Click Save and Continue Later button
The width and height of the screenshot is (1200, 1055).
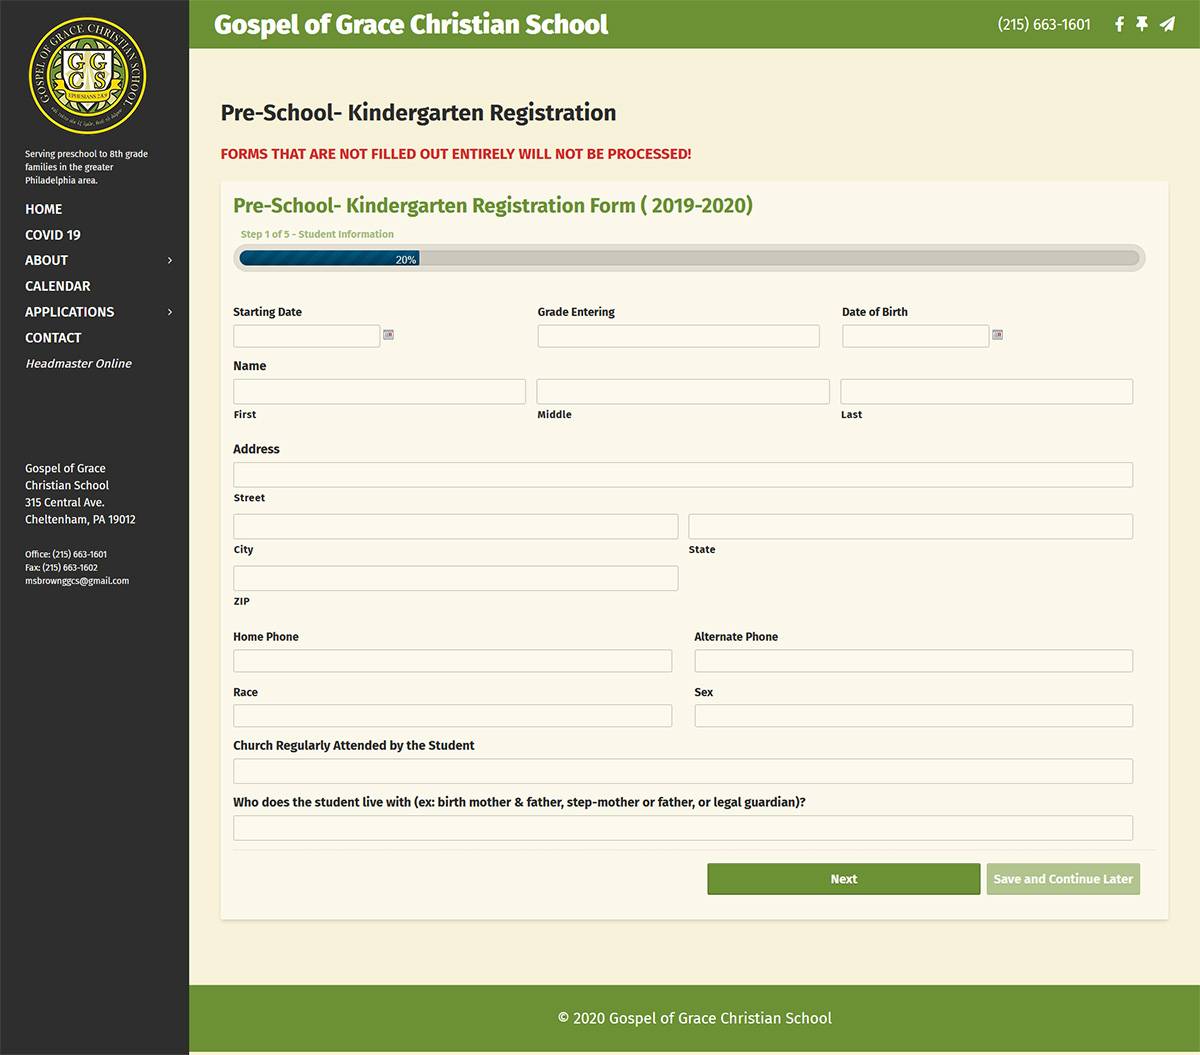point(1063,879)
